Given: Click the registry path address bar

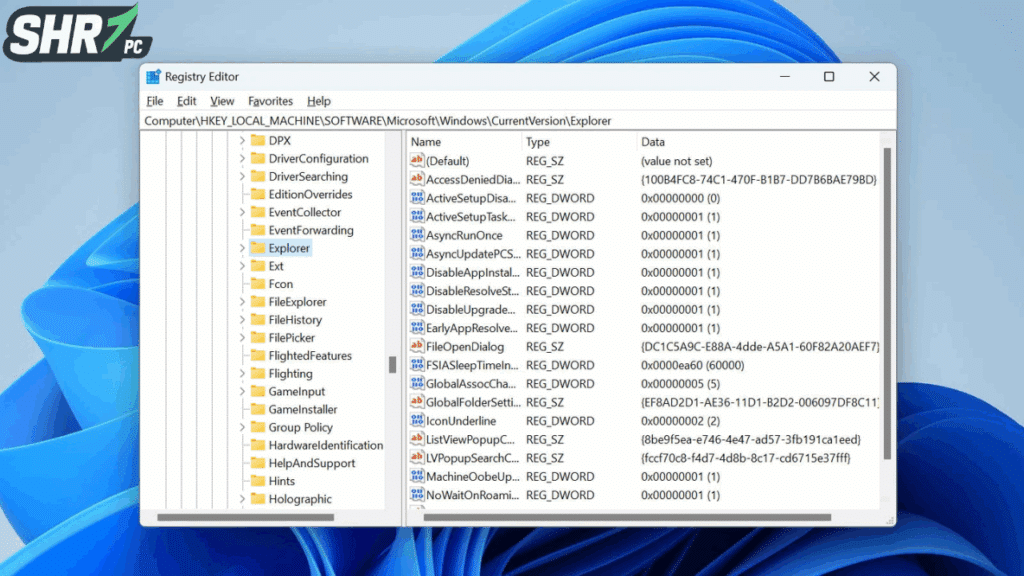Looking at the screenshot, I should pyautogui.click(x=517, y=121).
